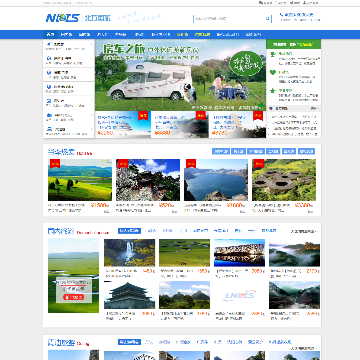The height and width of the screenshot is (360, 360).
Task: Open the green grassland river thumbnail
Action: coord(184,252)
